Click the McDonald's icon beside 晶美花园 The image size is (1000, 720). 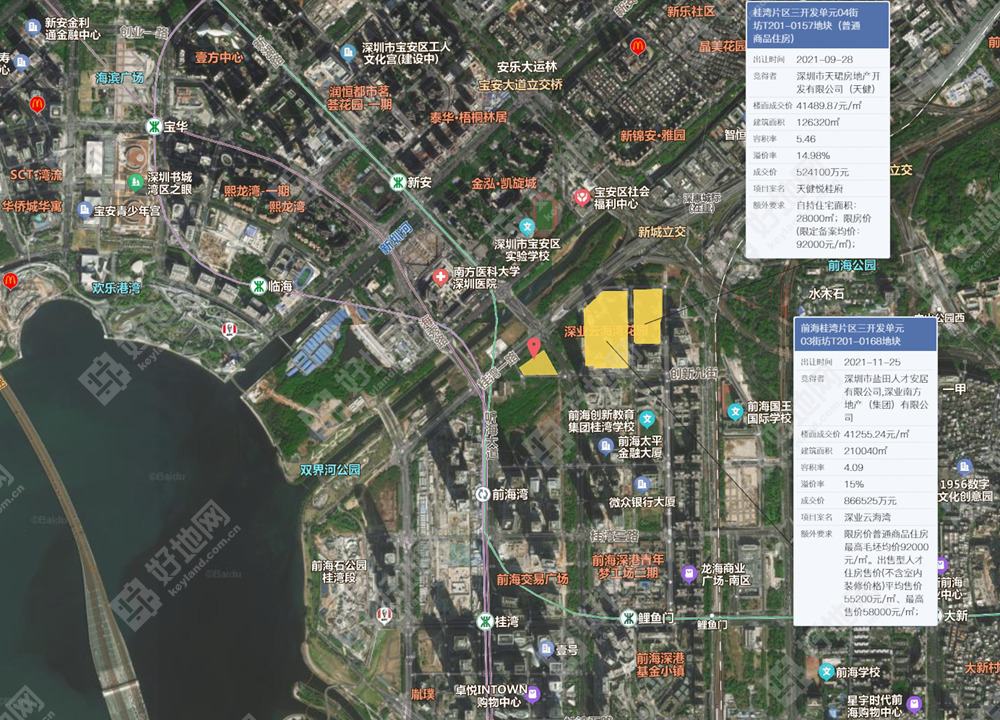pos(638,46)
